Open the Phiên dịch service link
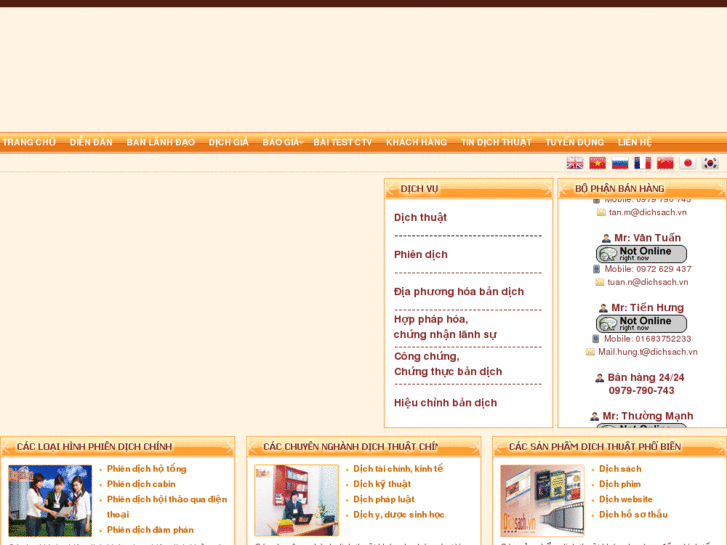The width and height of the screenshot is (727, 545). tap(421, 255)
